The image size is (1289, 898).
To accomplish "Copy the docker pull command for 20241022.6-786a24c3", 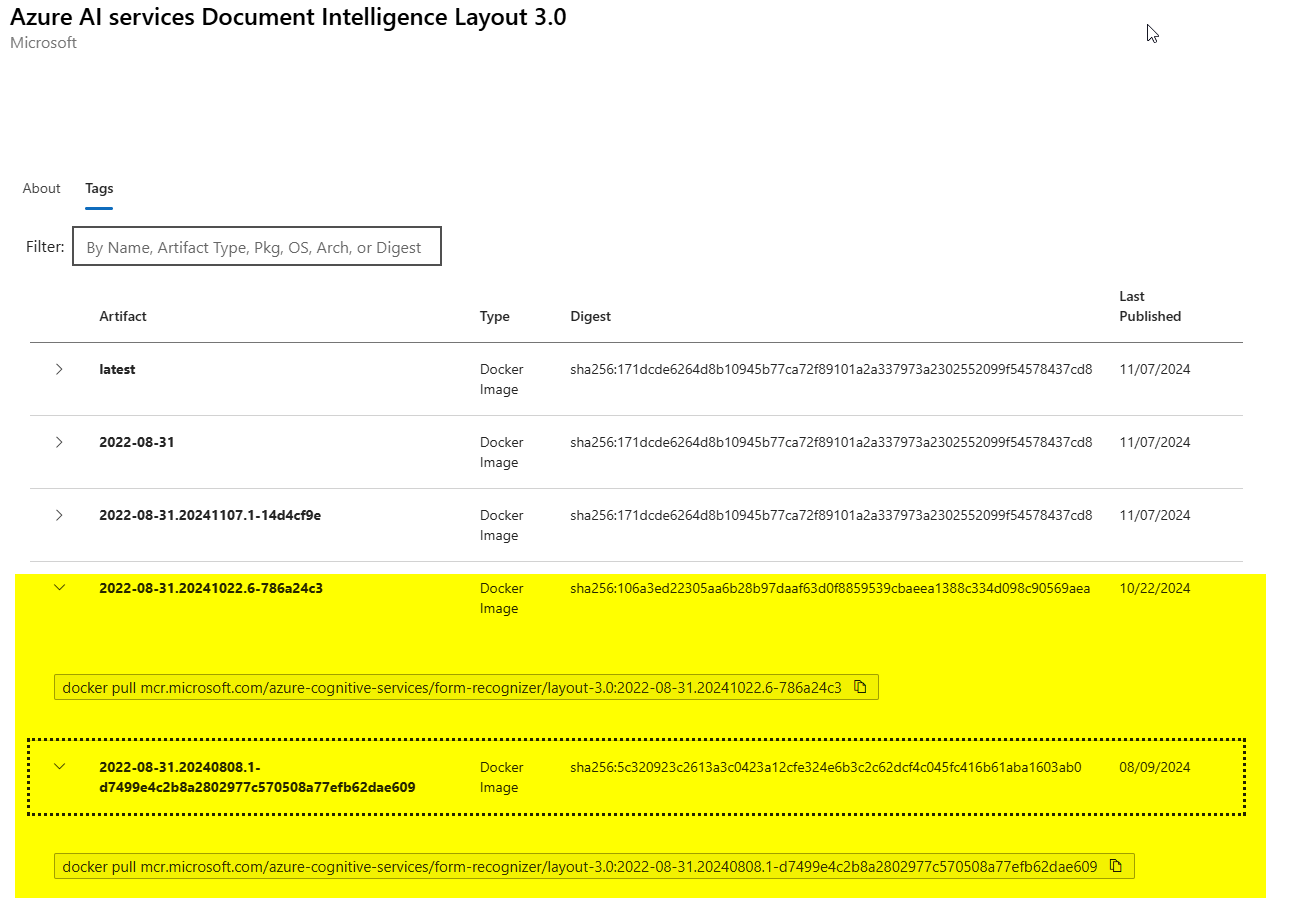I will (860, 687).
